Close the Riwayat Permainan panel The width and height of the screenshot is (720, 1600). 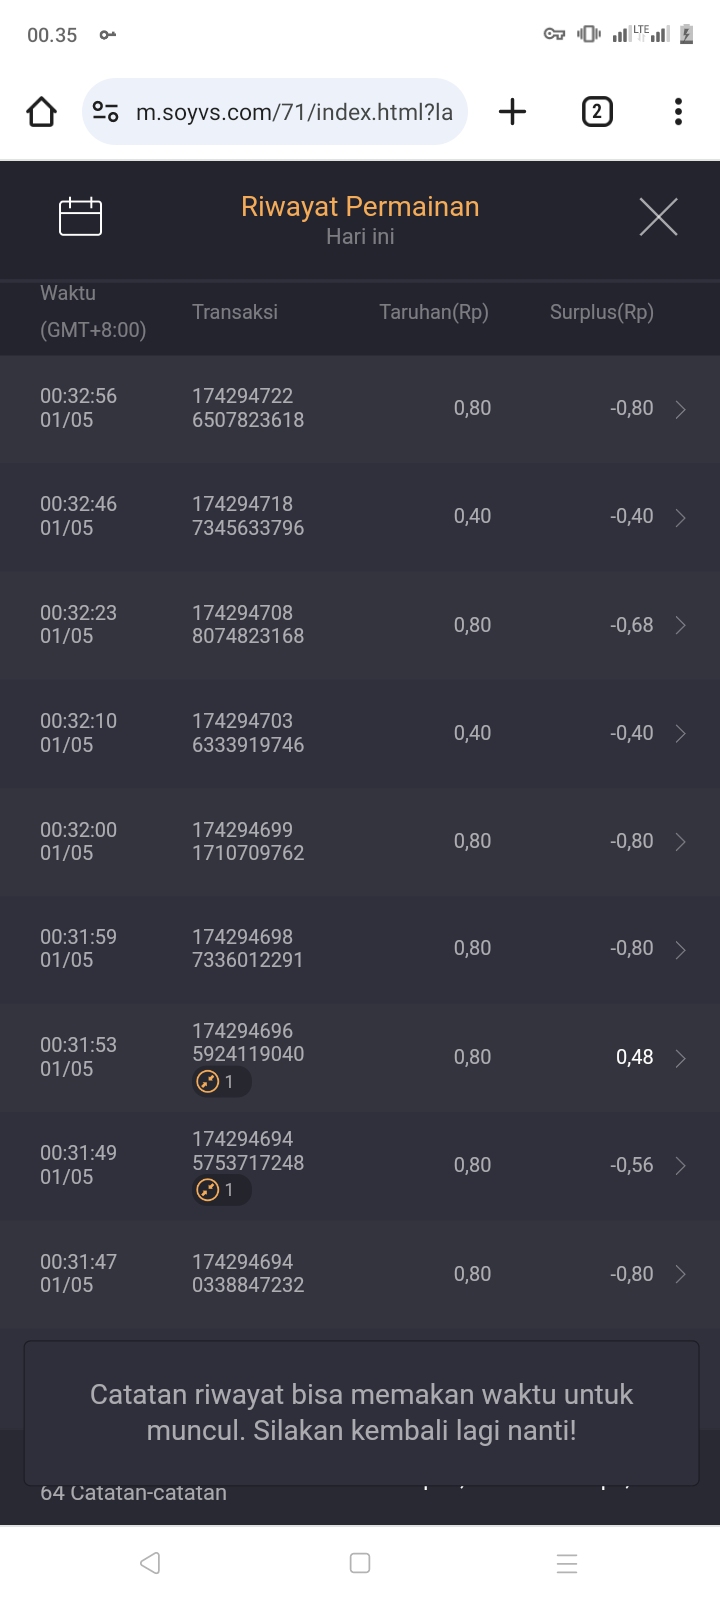(658, 217)
